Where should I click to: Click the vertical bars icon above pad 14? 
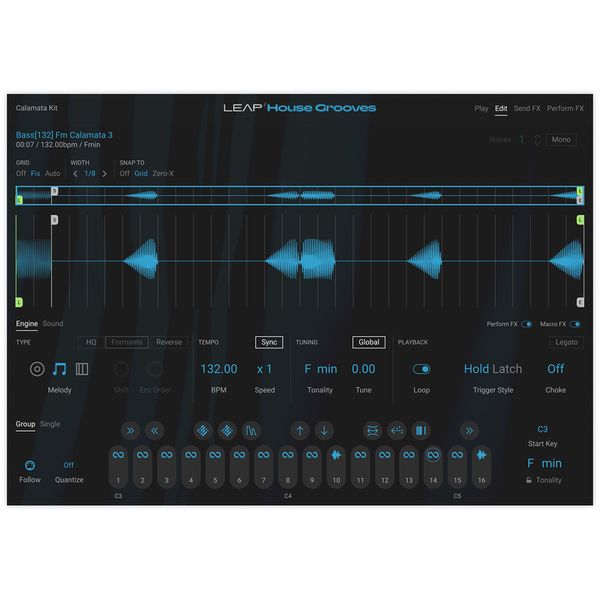[421, 431]
